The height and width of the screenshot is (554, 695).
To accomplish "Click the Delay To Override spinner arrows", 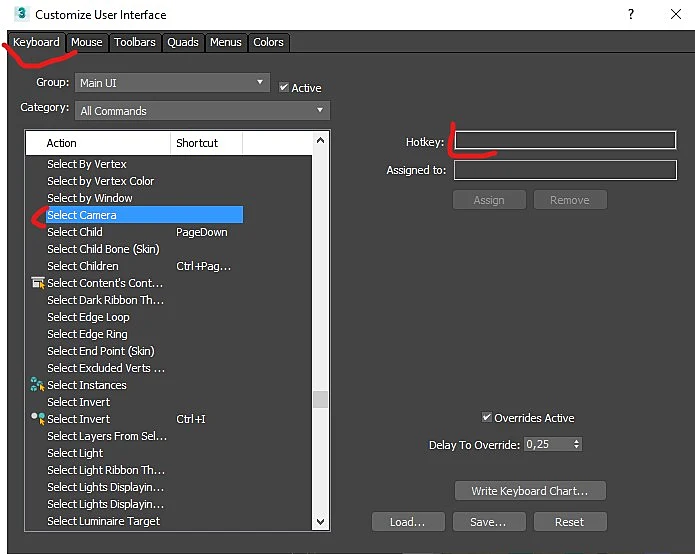I will click(x=576, y=444).
